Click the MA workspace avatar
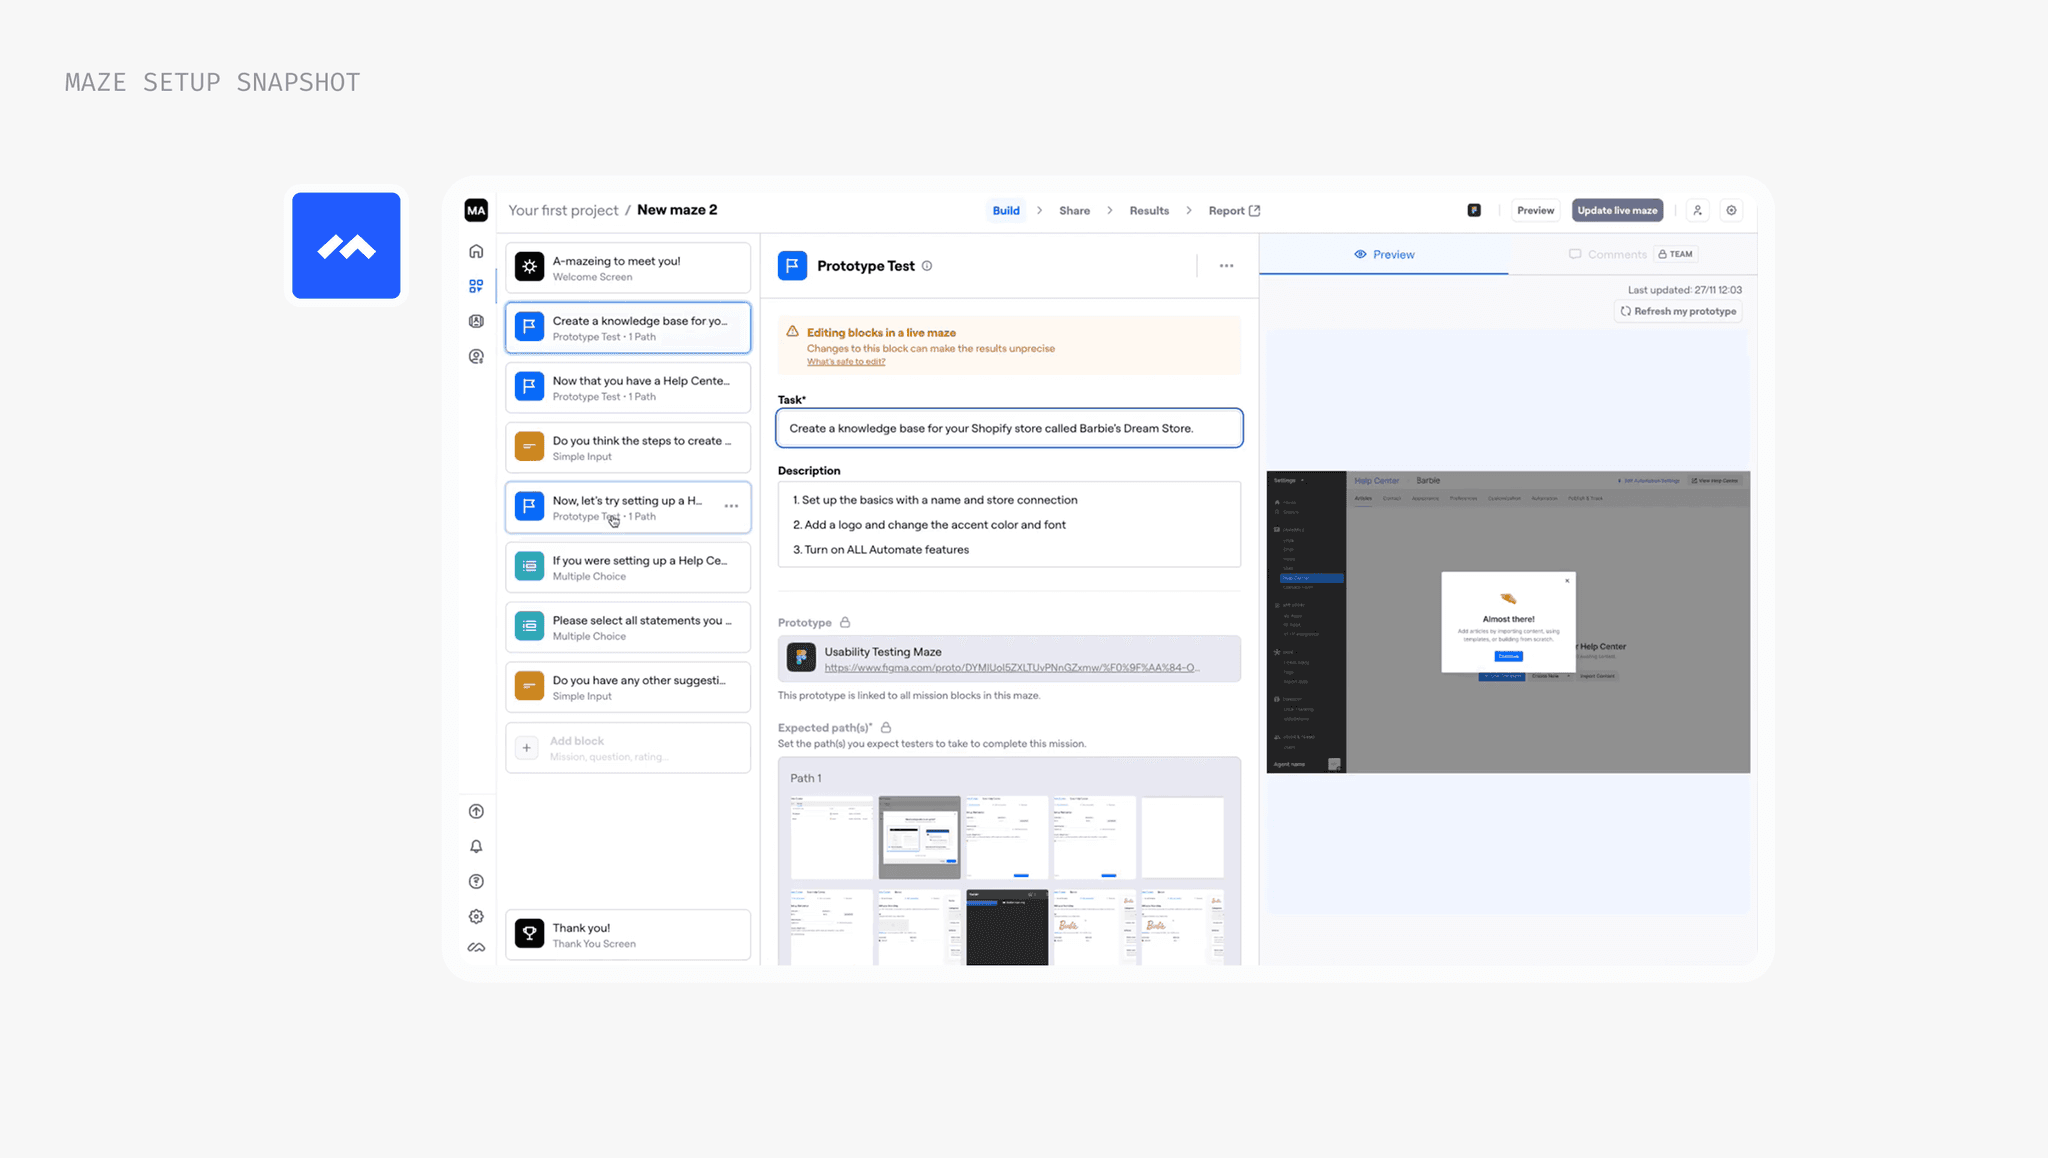Image resolution: width=2048 pixels, height=1158 pixels. 476,210
